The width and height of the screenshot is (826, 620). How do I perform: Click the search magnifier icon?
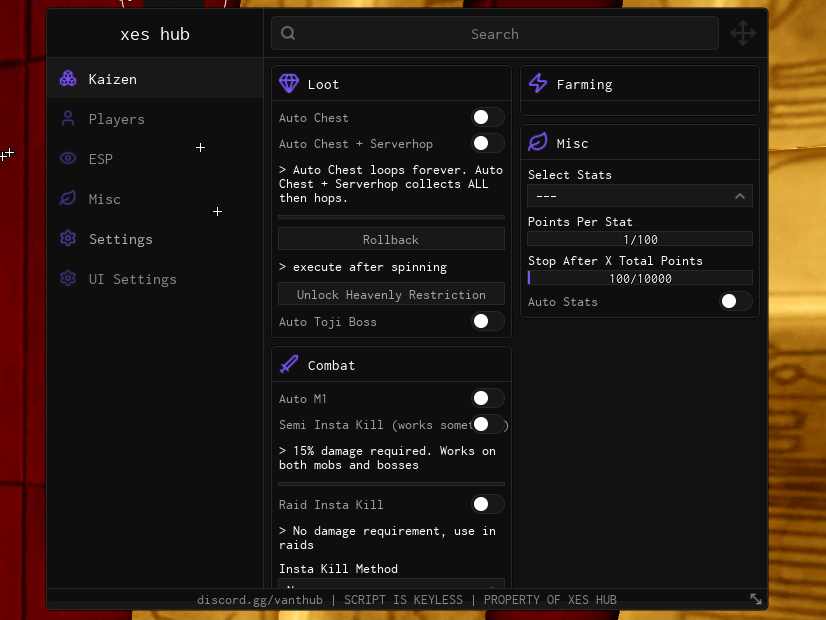[288, 33]
